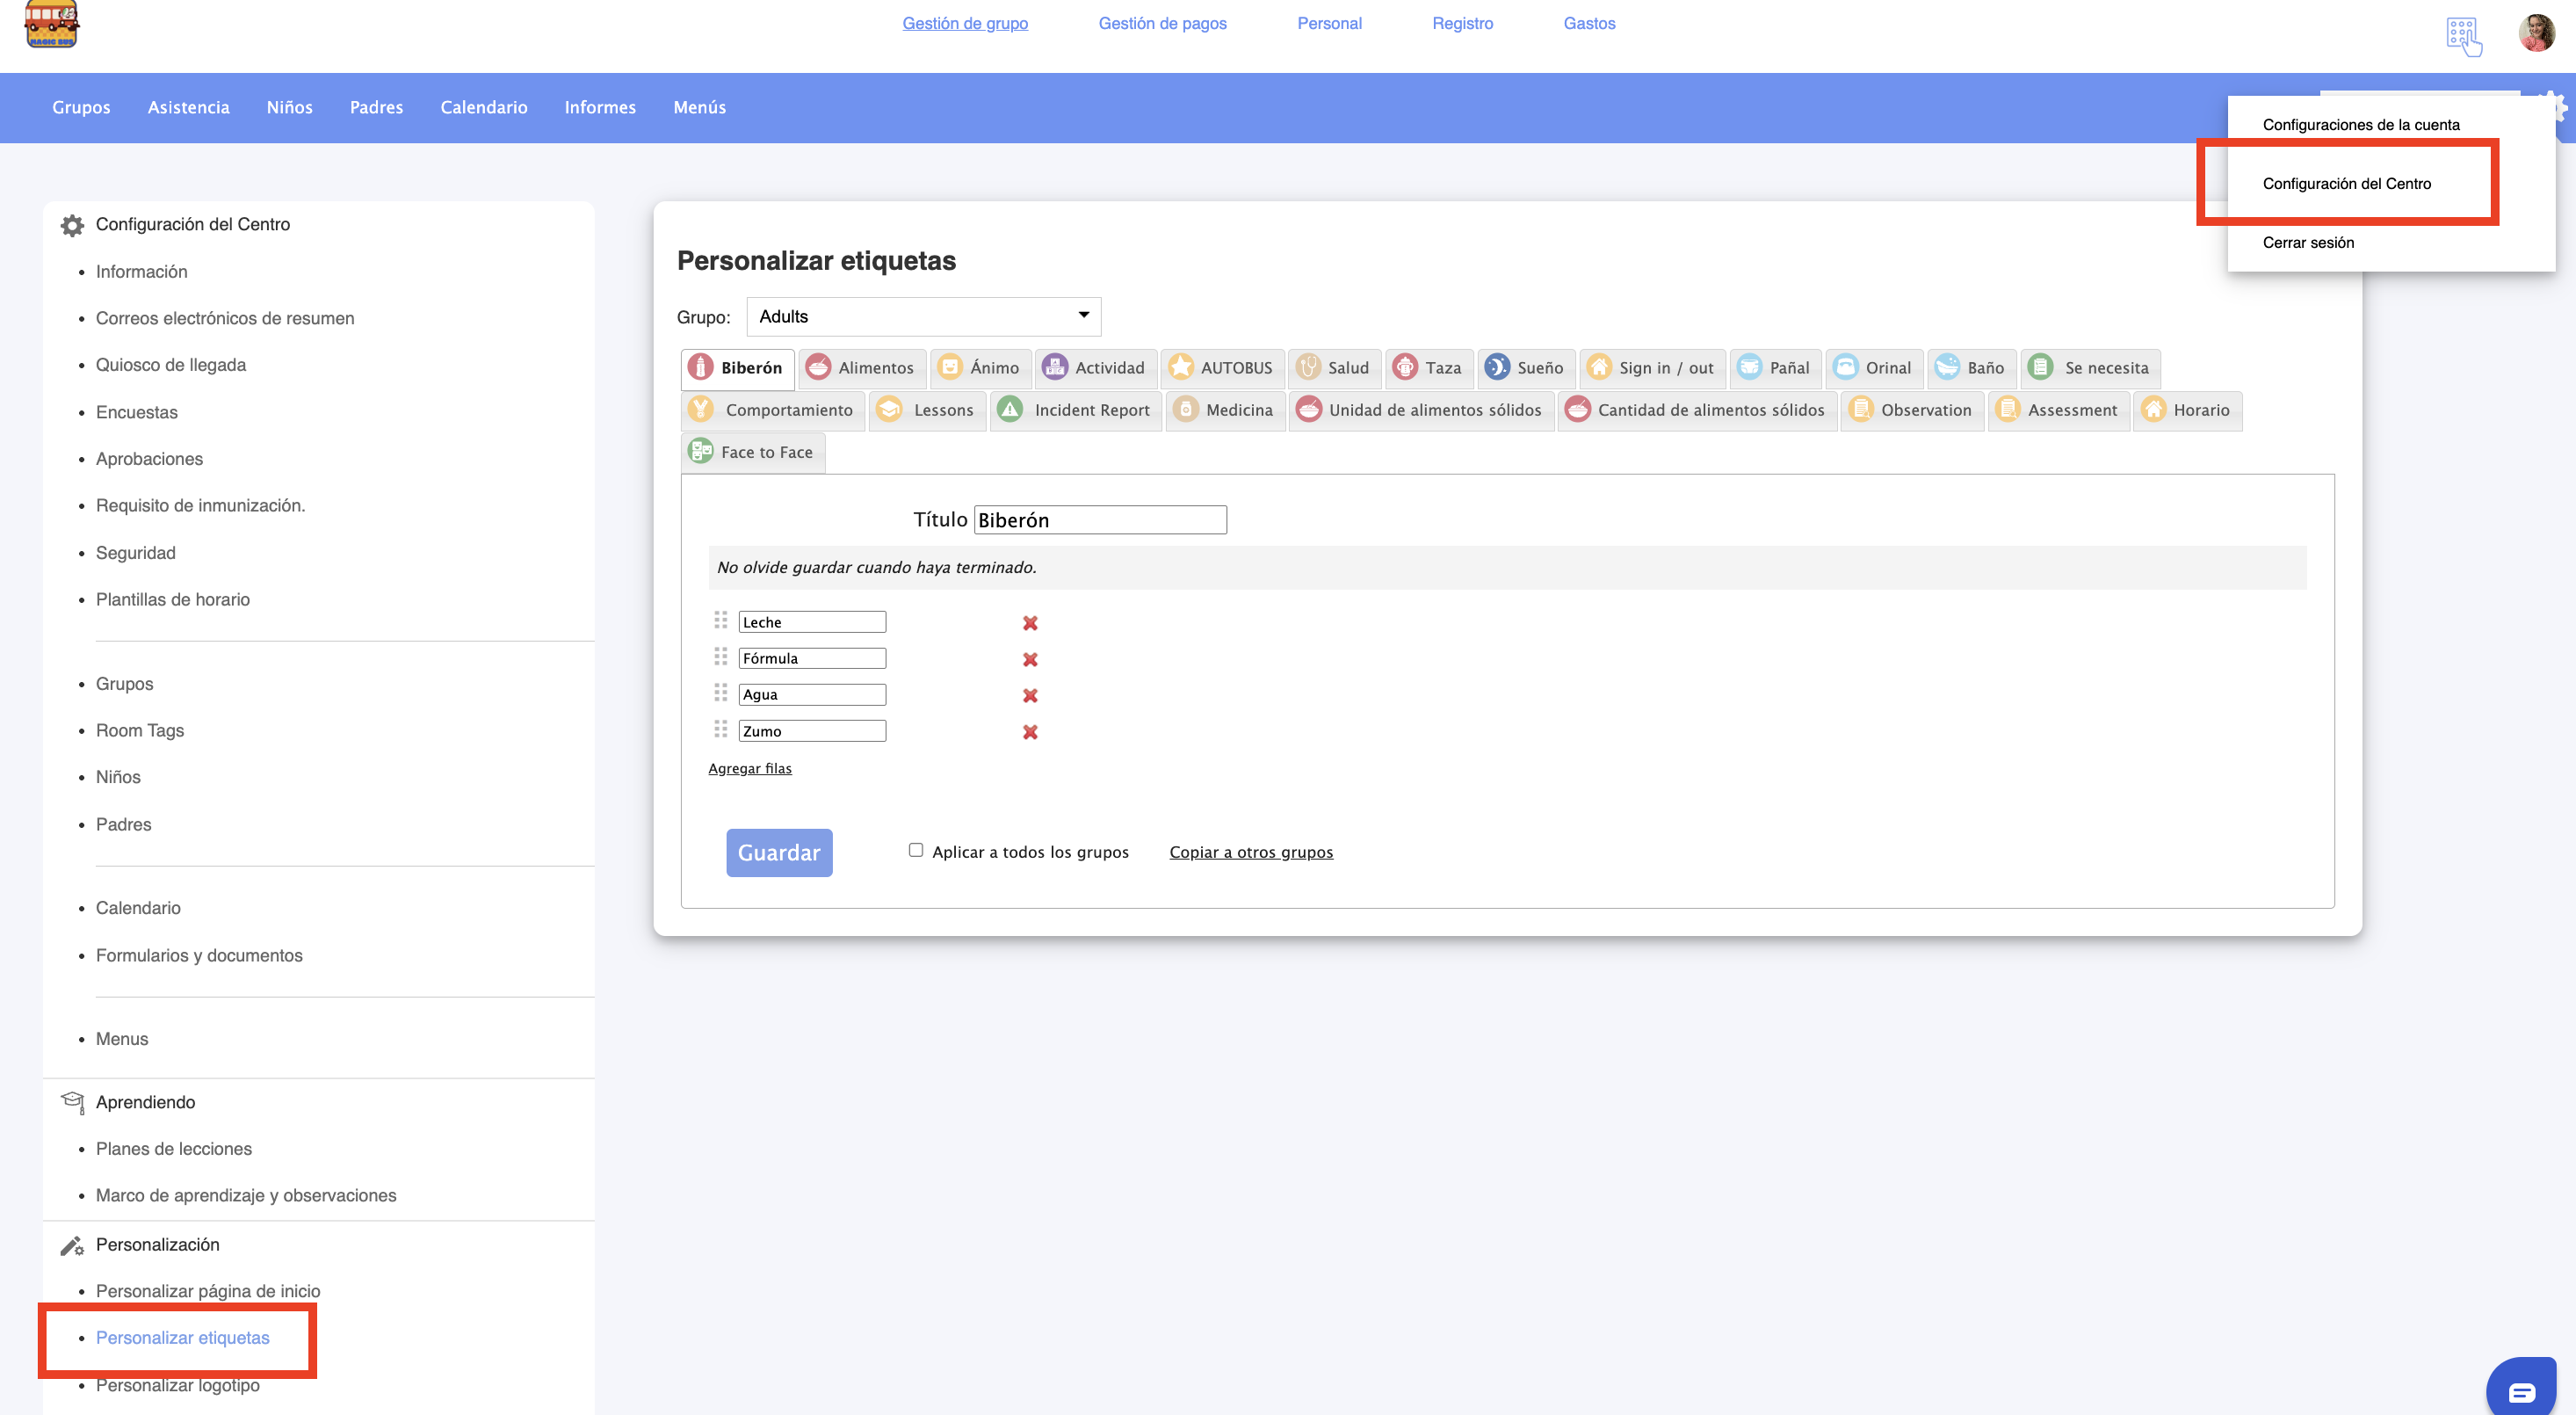Screen dimensions: 2576x1415
Task: Click the user profile avatar photo
Action: coord(2536,33)
